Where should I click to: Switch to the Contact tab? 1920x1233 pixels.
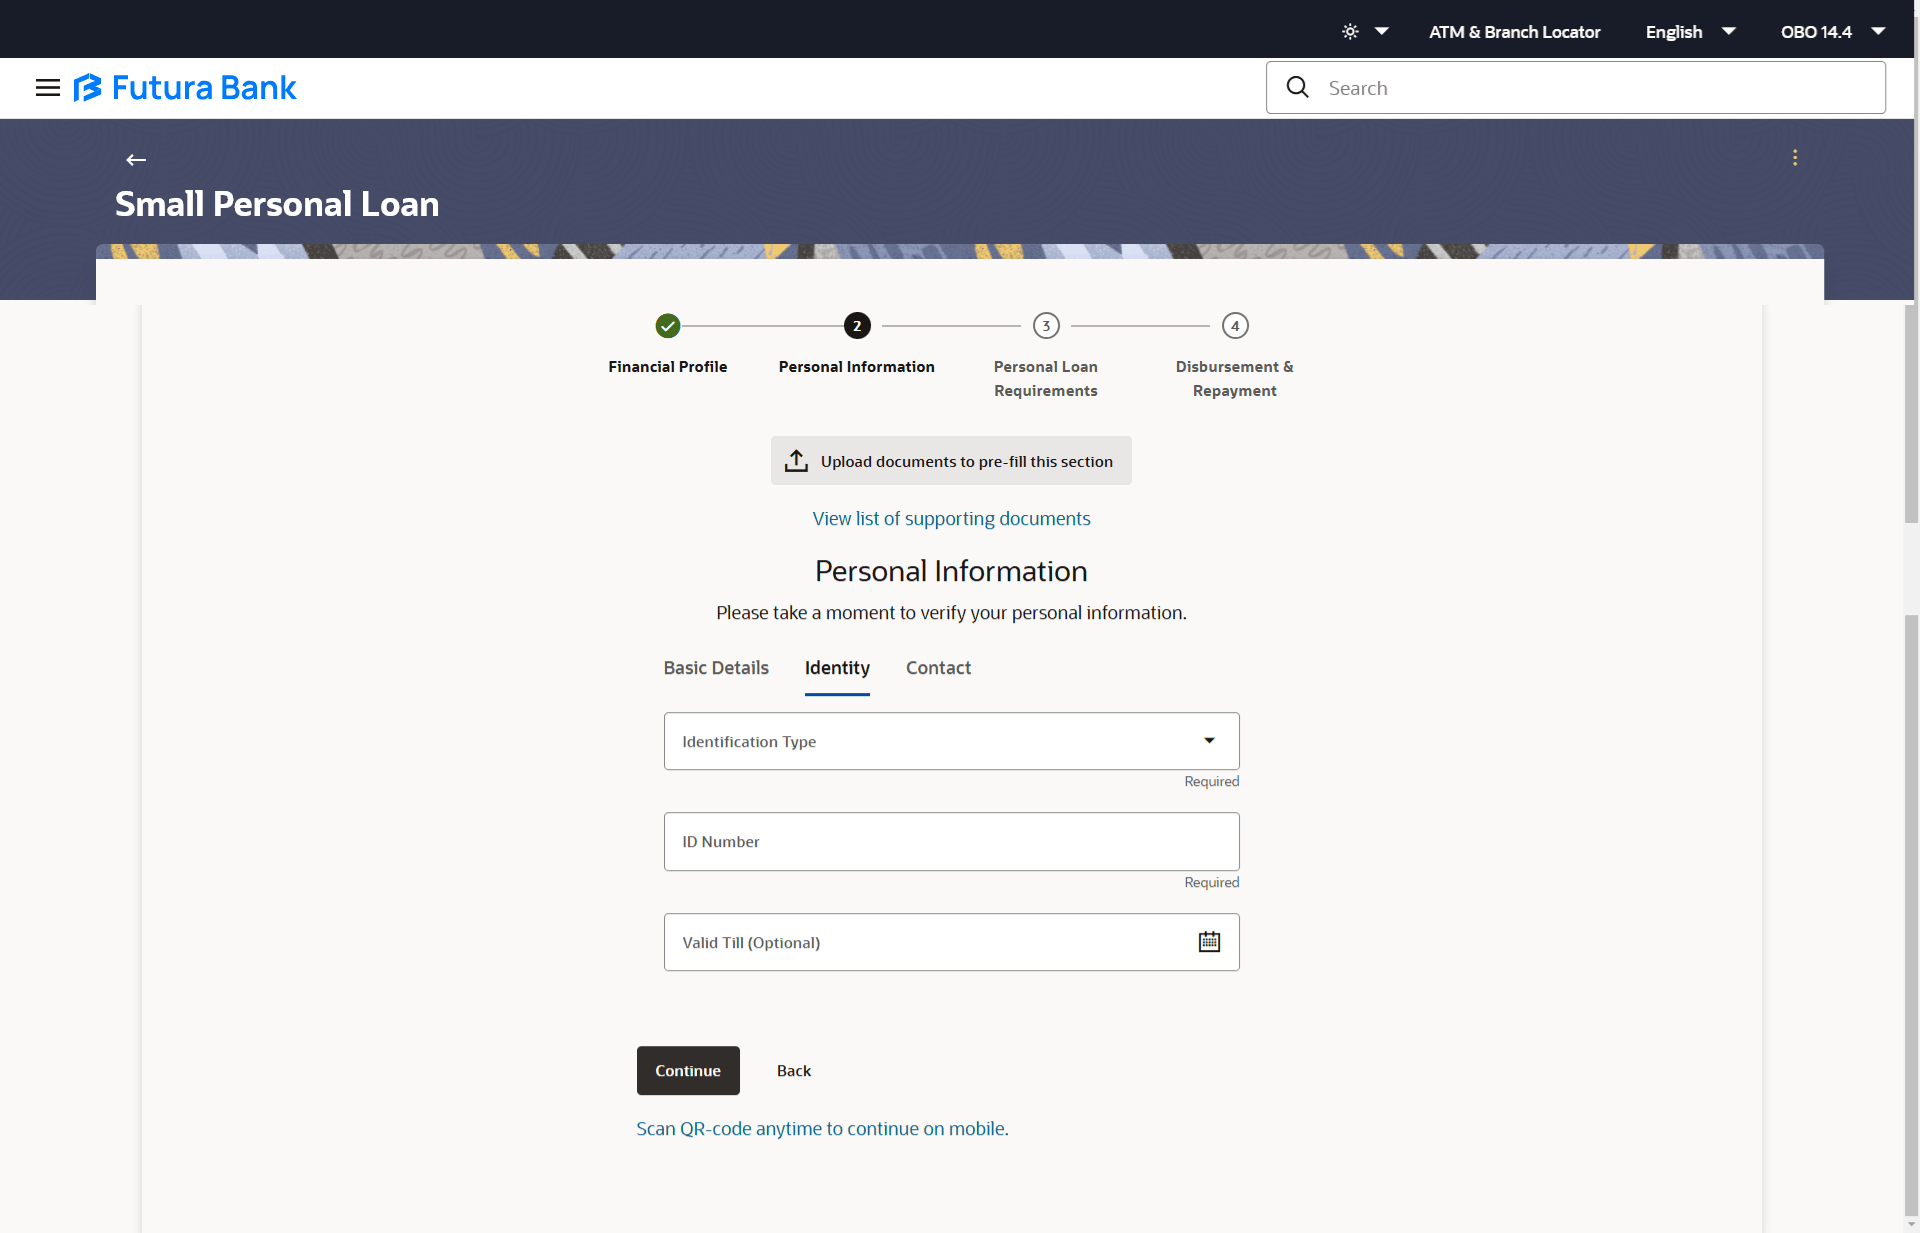coord(938,668)
